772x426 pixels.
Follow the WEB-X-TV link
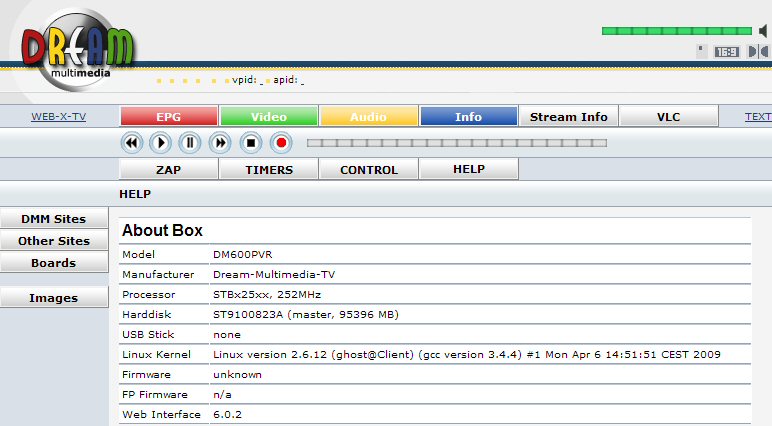(59, 117)
